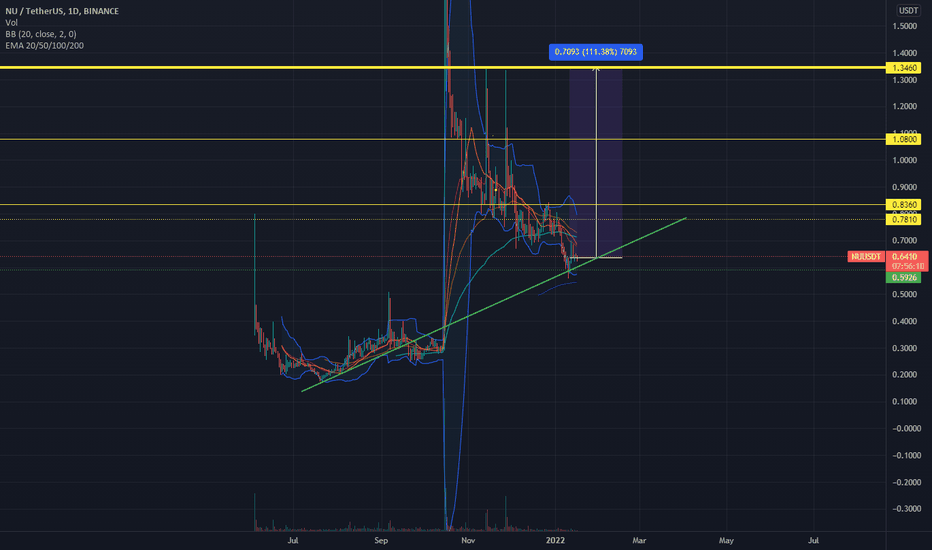Click the 0.6410 current price label
Image resolution: width=932 pixels, height=550 pixels.
click(906, 257)
